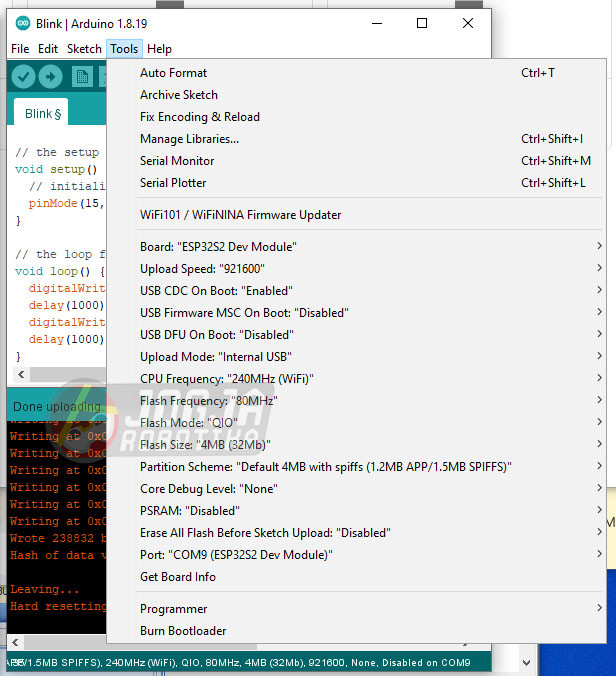The image size is (616, 676).
Task: Open the Sketch menu
Action: pos(84,49)
